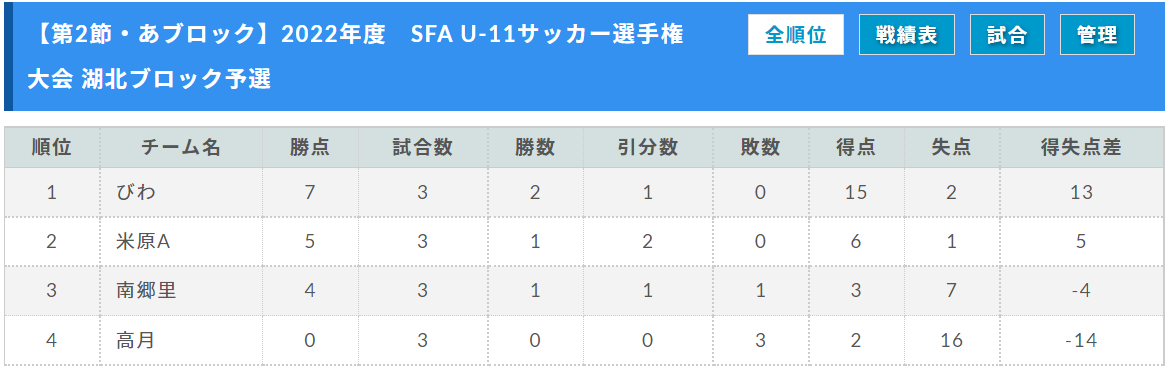Open the 試合 tab

tap(1007, 35)
